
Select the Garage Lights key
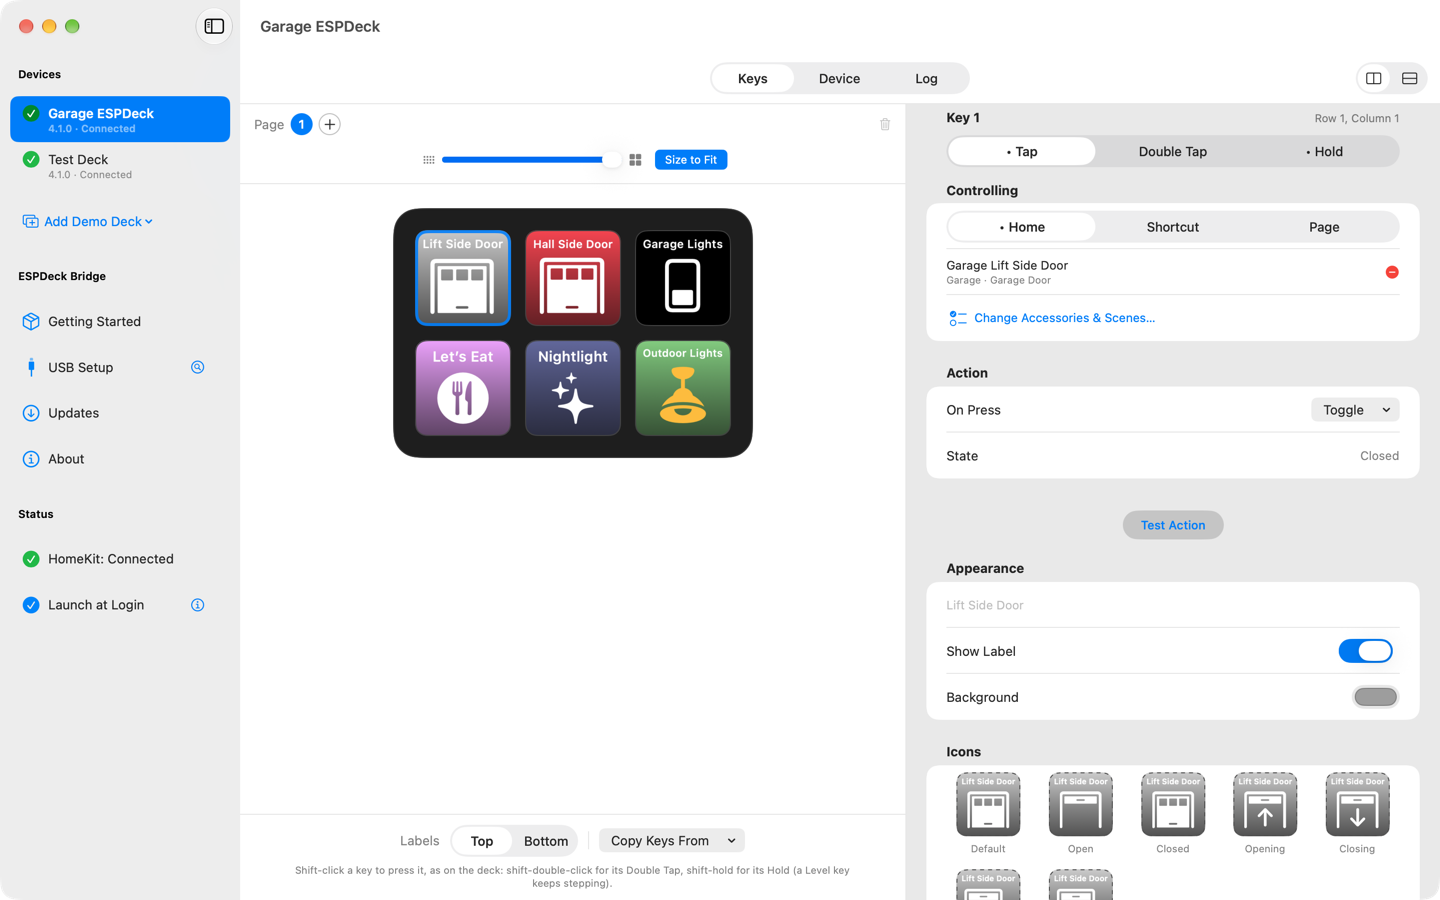[x=683, y=278]
